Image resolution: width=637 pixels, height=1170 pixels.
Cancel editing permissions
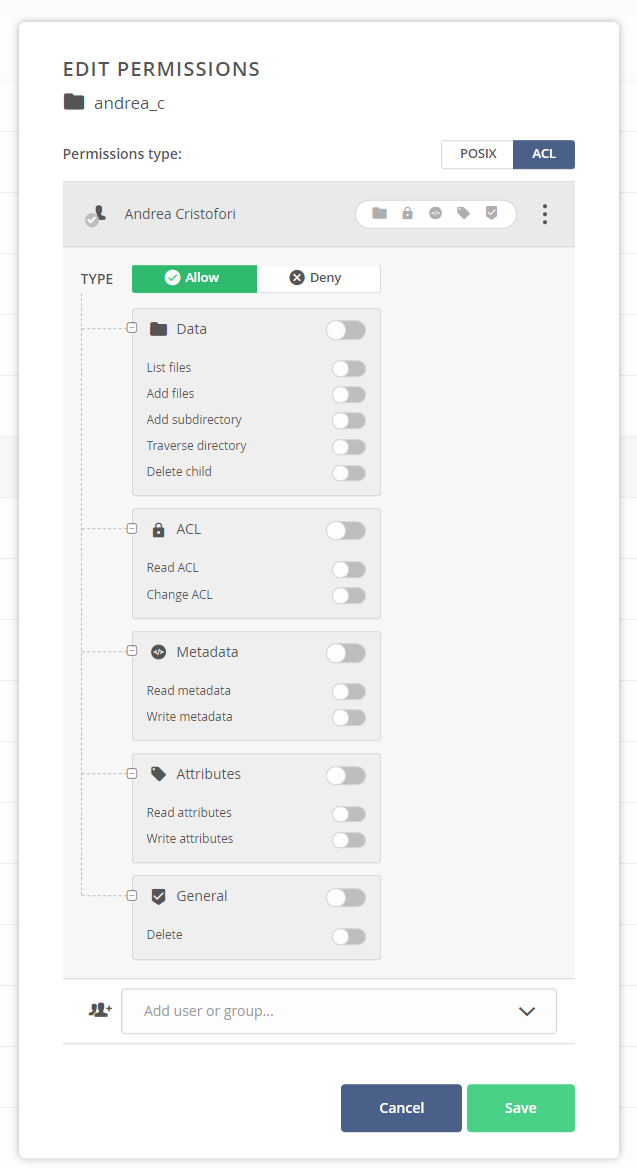tap(401, 1108)
